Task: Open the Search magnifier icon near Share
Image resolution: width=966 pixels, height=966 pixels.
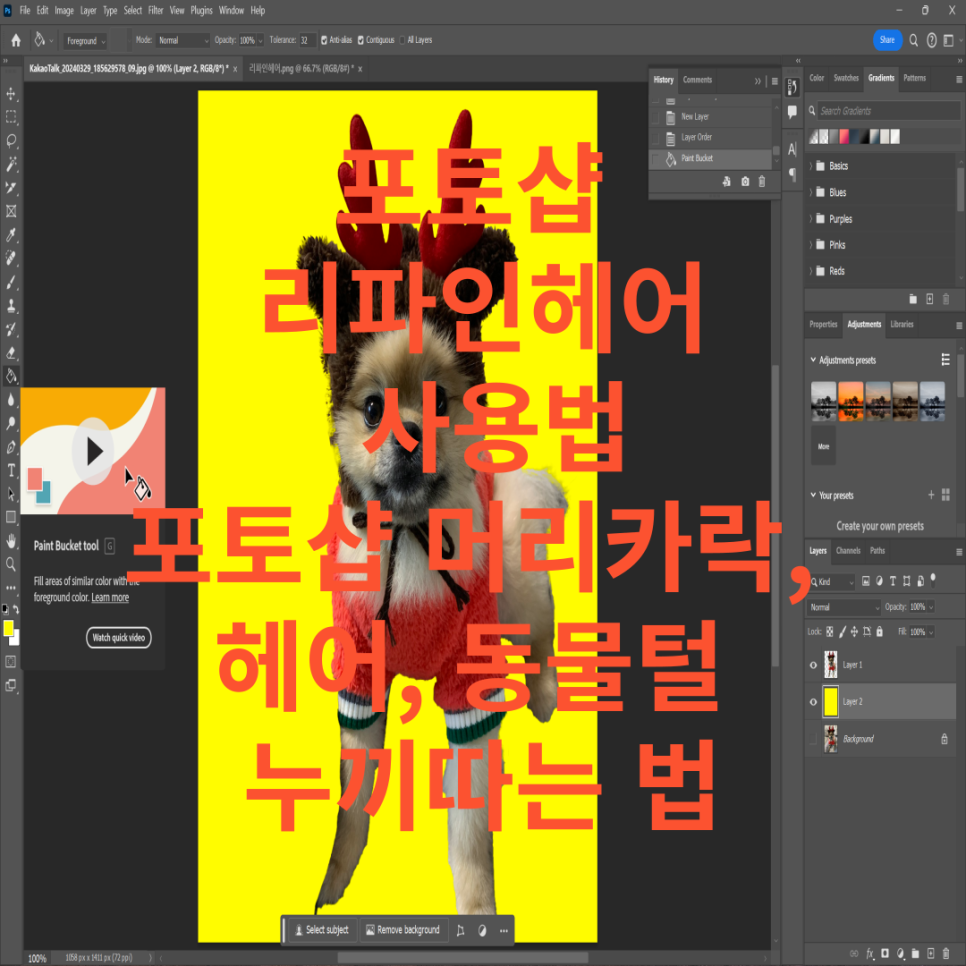Action: click(x=914, y=41)
